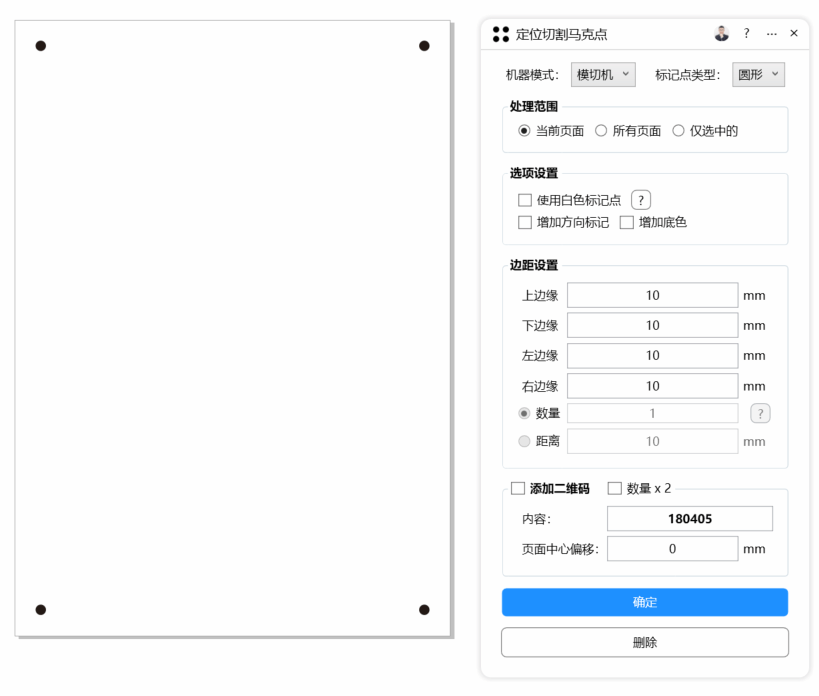
Task: Open the user avatar profile icon
Action: [722, 34]
